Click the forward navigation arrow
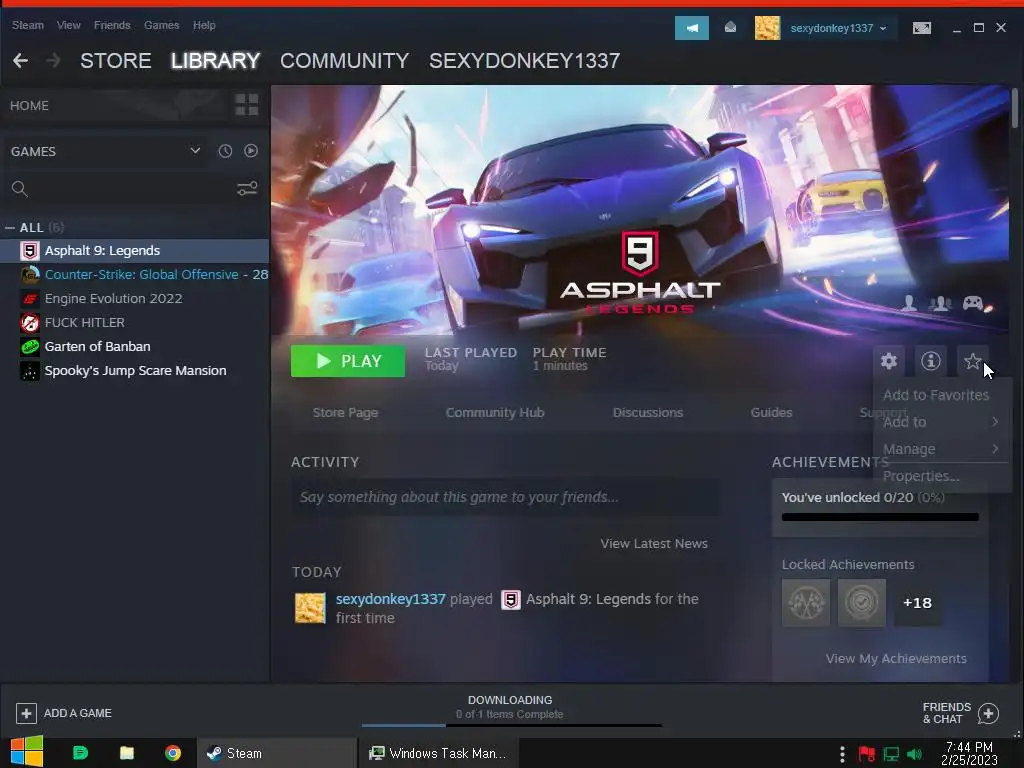The width and height of the screenshot is (1024, 768). tap(54, 61)
